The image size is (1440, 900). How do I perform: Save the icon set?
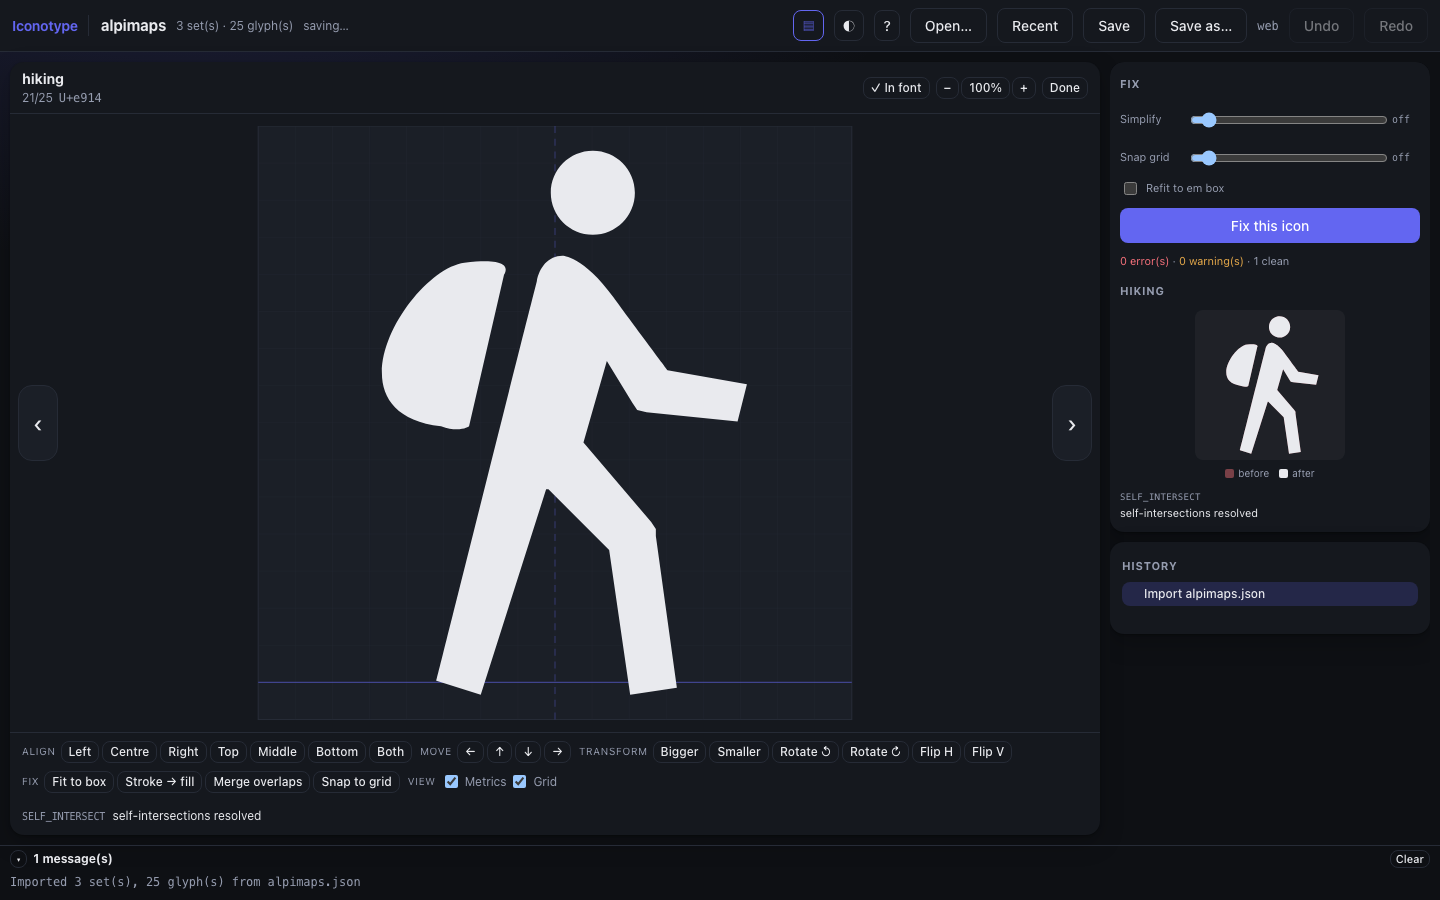1114,26
